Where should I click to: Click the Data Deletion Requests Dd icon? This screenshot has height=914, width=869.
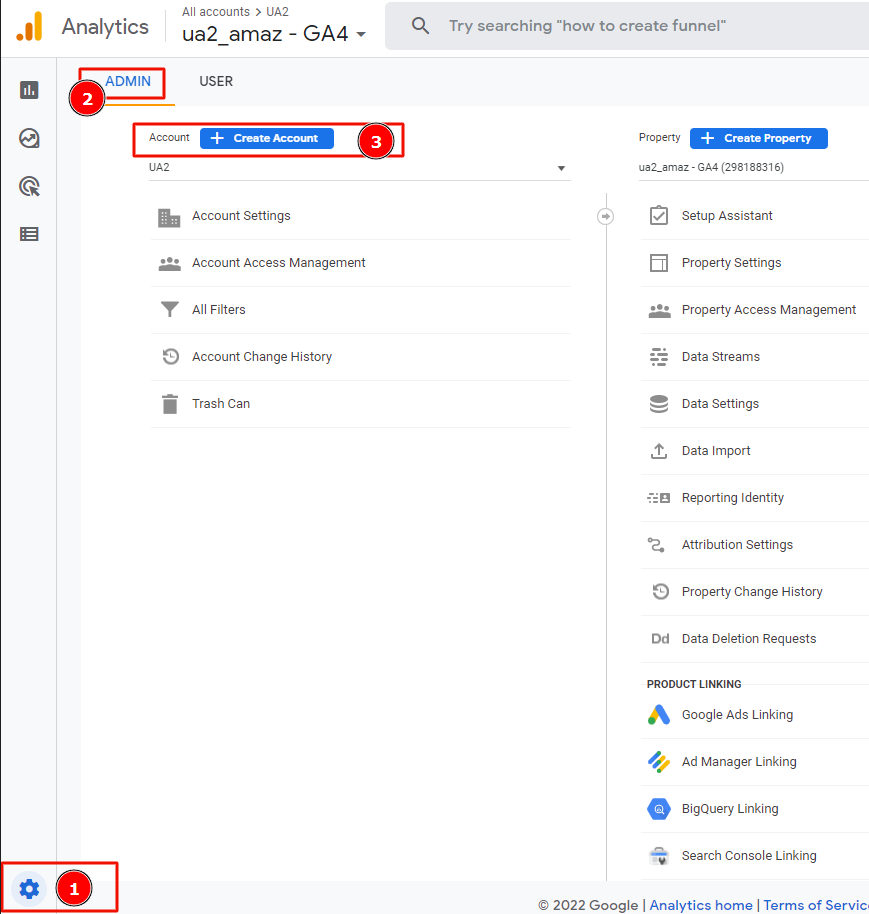(x=660, y=639)
